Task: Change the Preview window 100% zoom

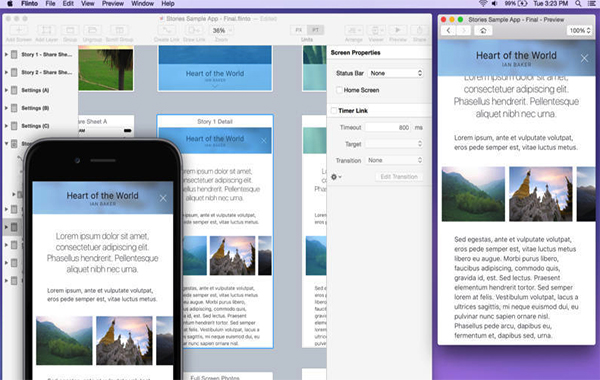Action: point(579,31)
